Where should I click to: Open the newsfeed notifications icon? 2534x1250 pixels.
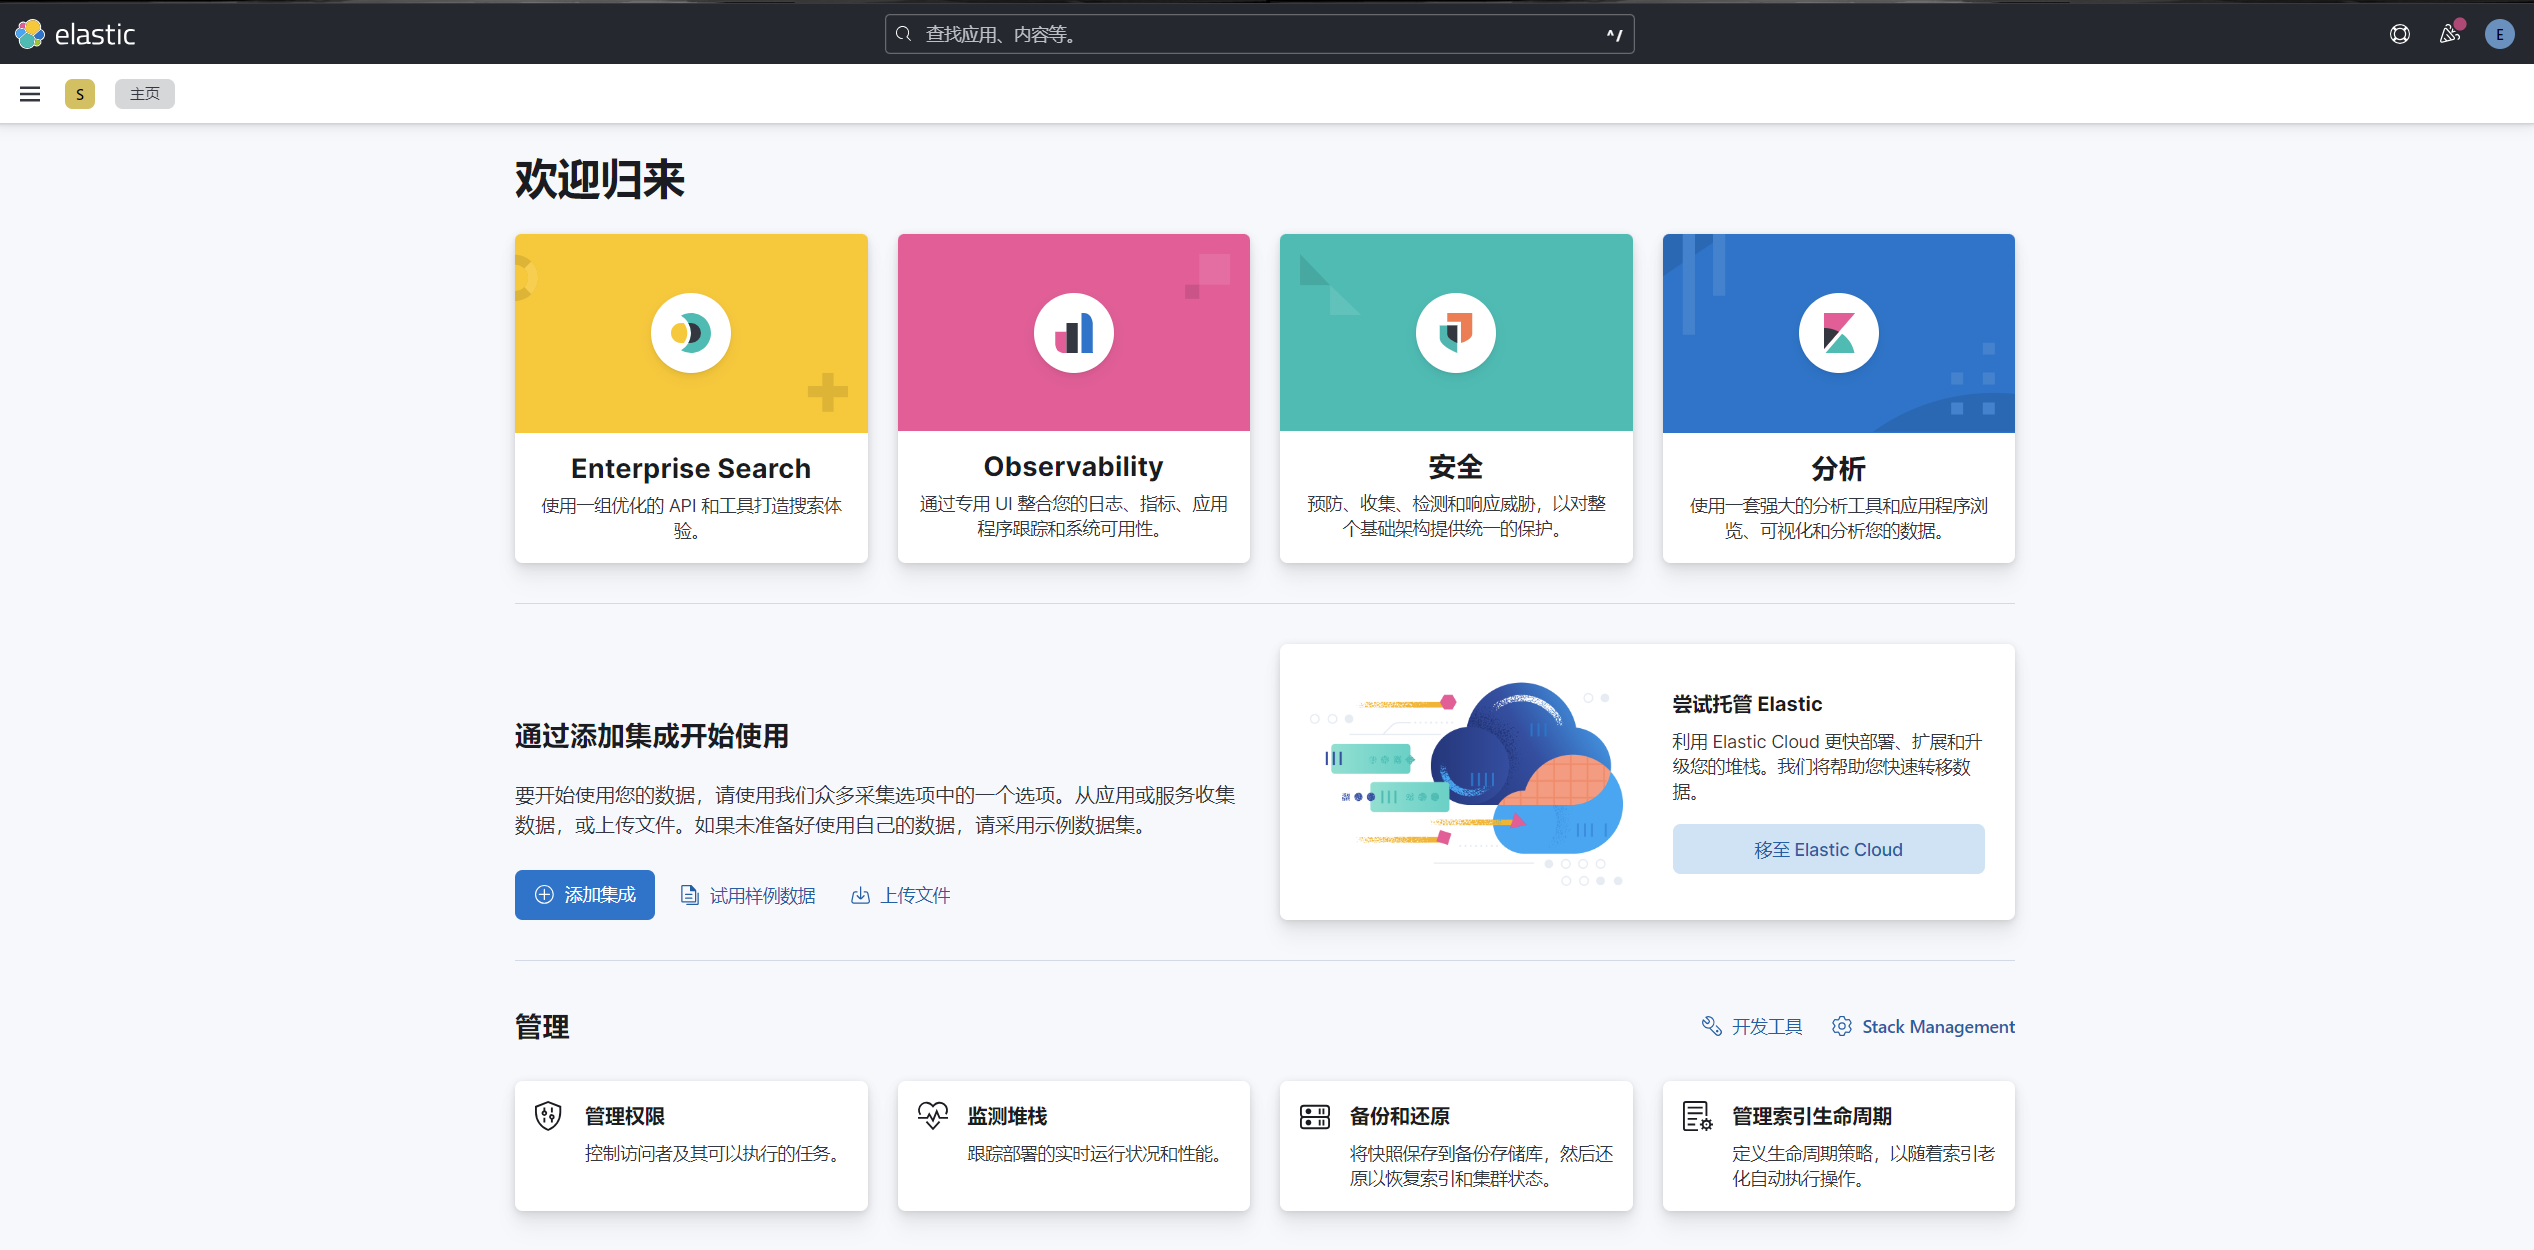tap(2449, 34)
